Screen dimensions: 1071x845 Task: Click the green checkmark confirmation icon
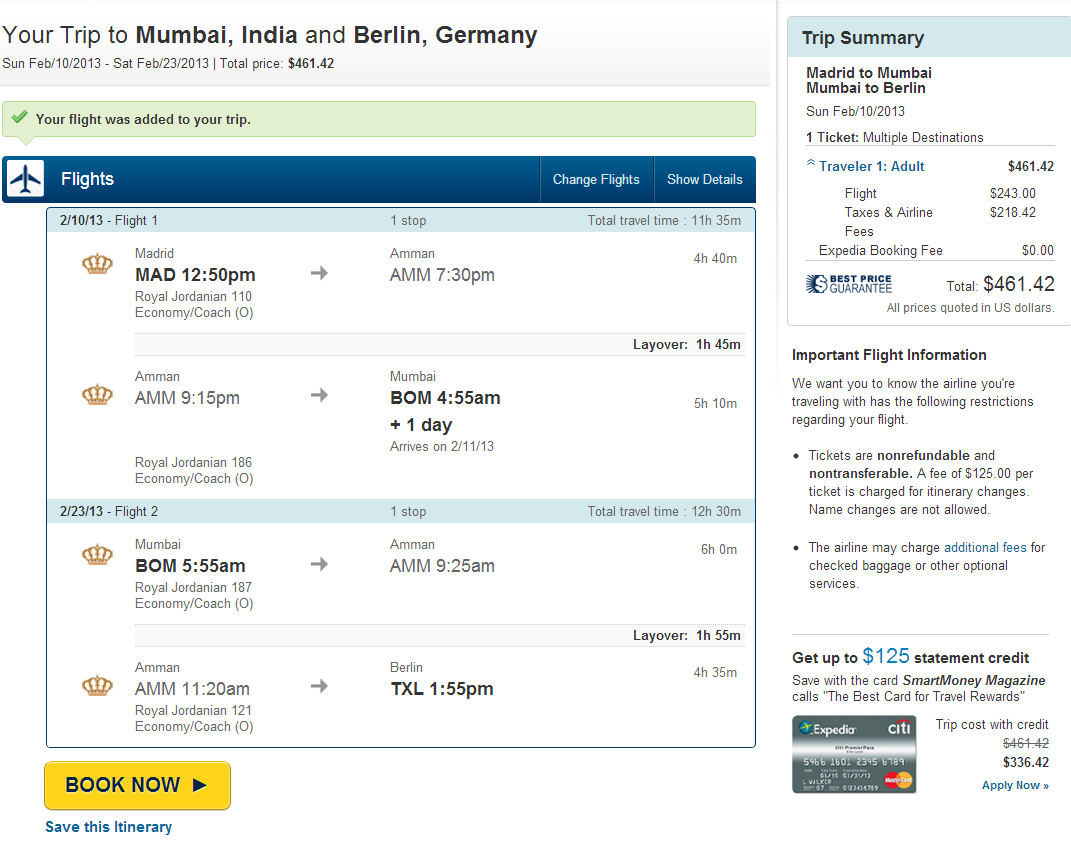click(x=20, y=117)
